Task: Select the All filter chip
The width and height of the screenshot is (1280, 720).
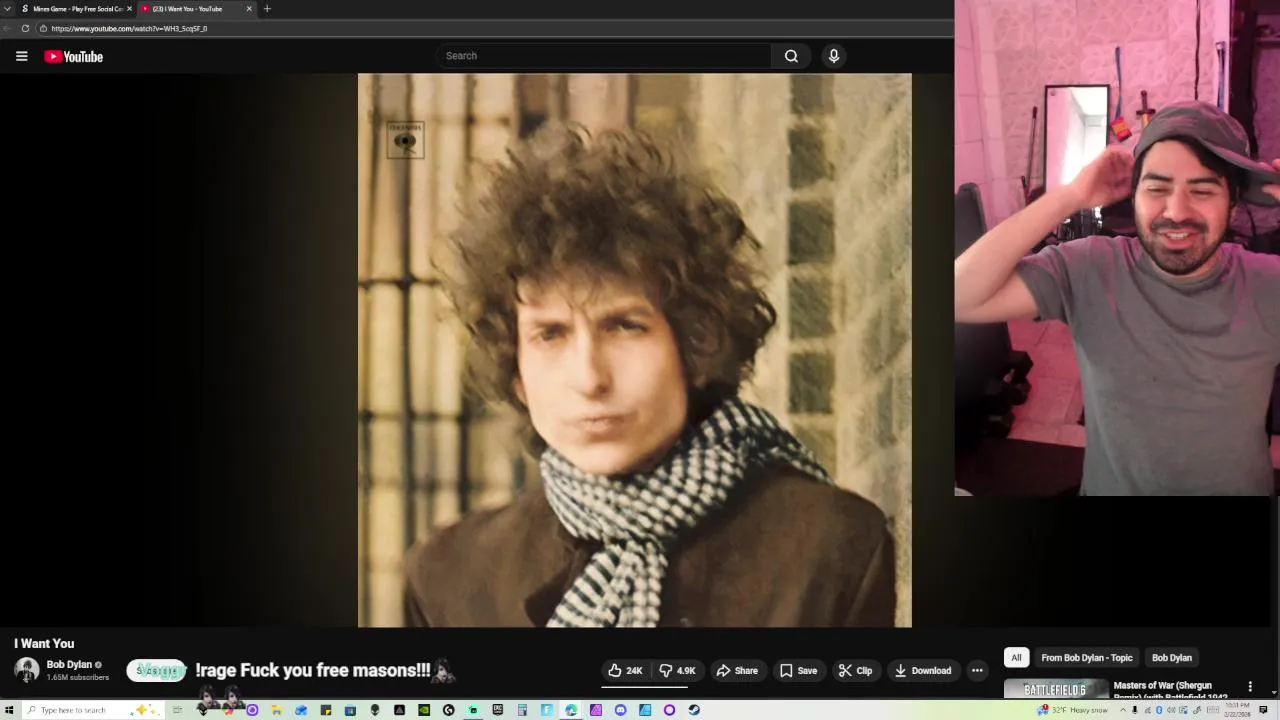Action: pos(1016,658)
